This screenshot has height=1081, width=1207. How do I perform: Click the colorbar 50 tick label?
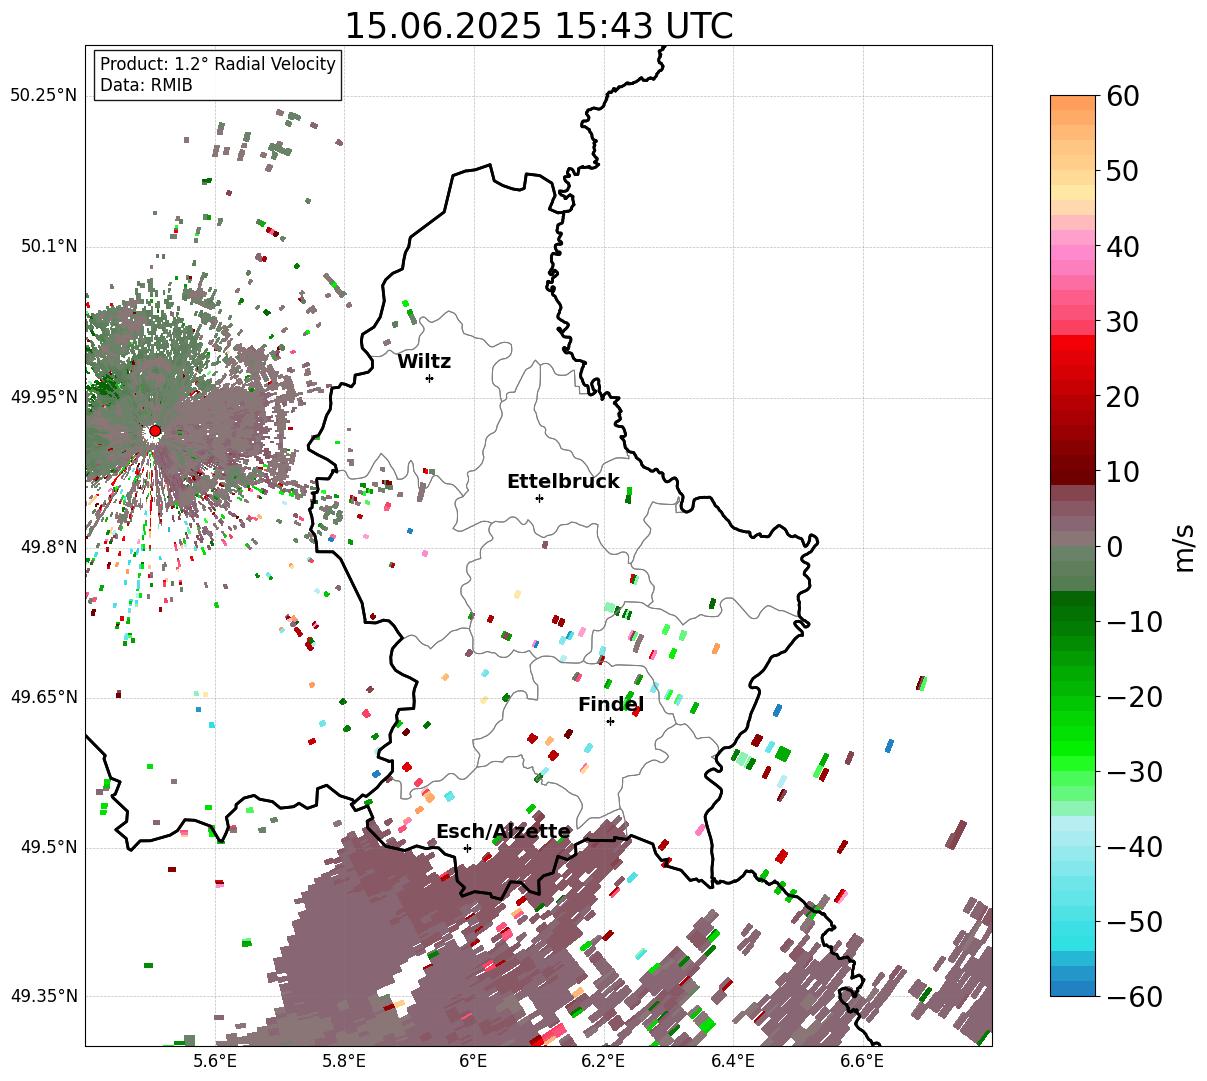[x=1122, y=171]
